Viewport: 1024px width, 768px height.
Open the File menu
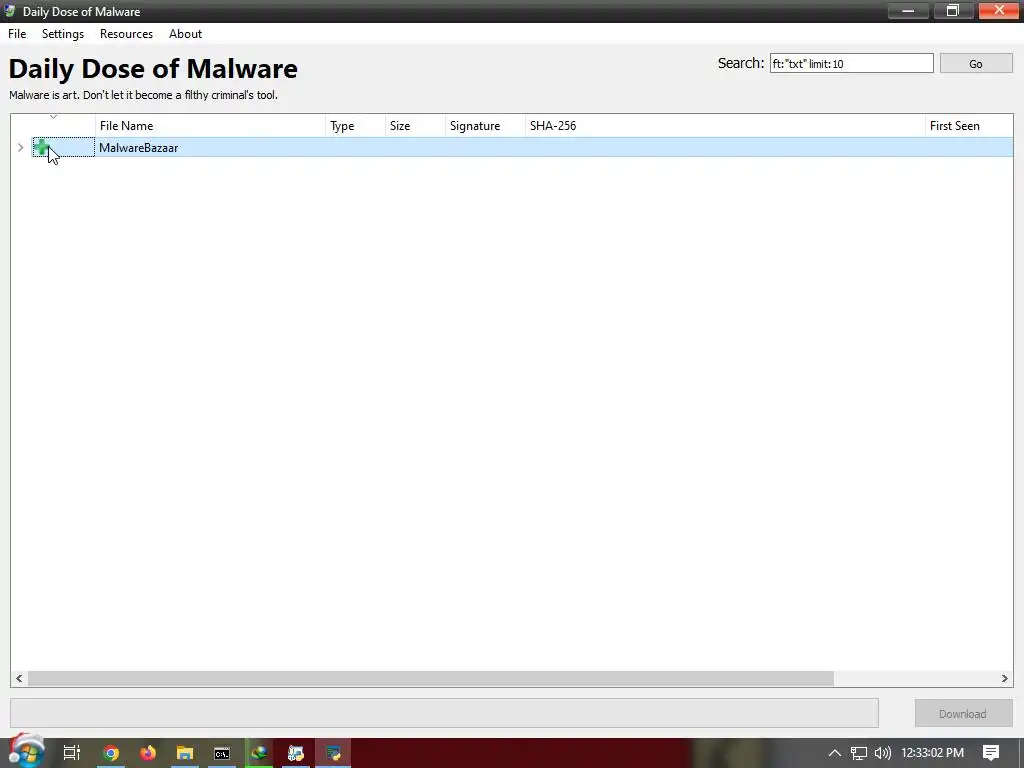[x=17, y=34]
